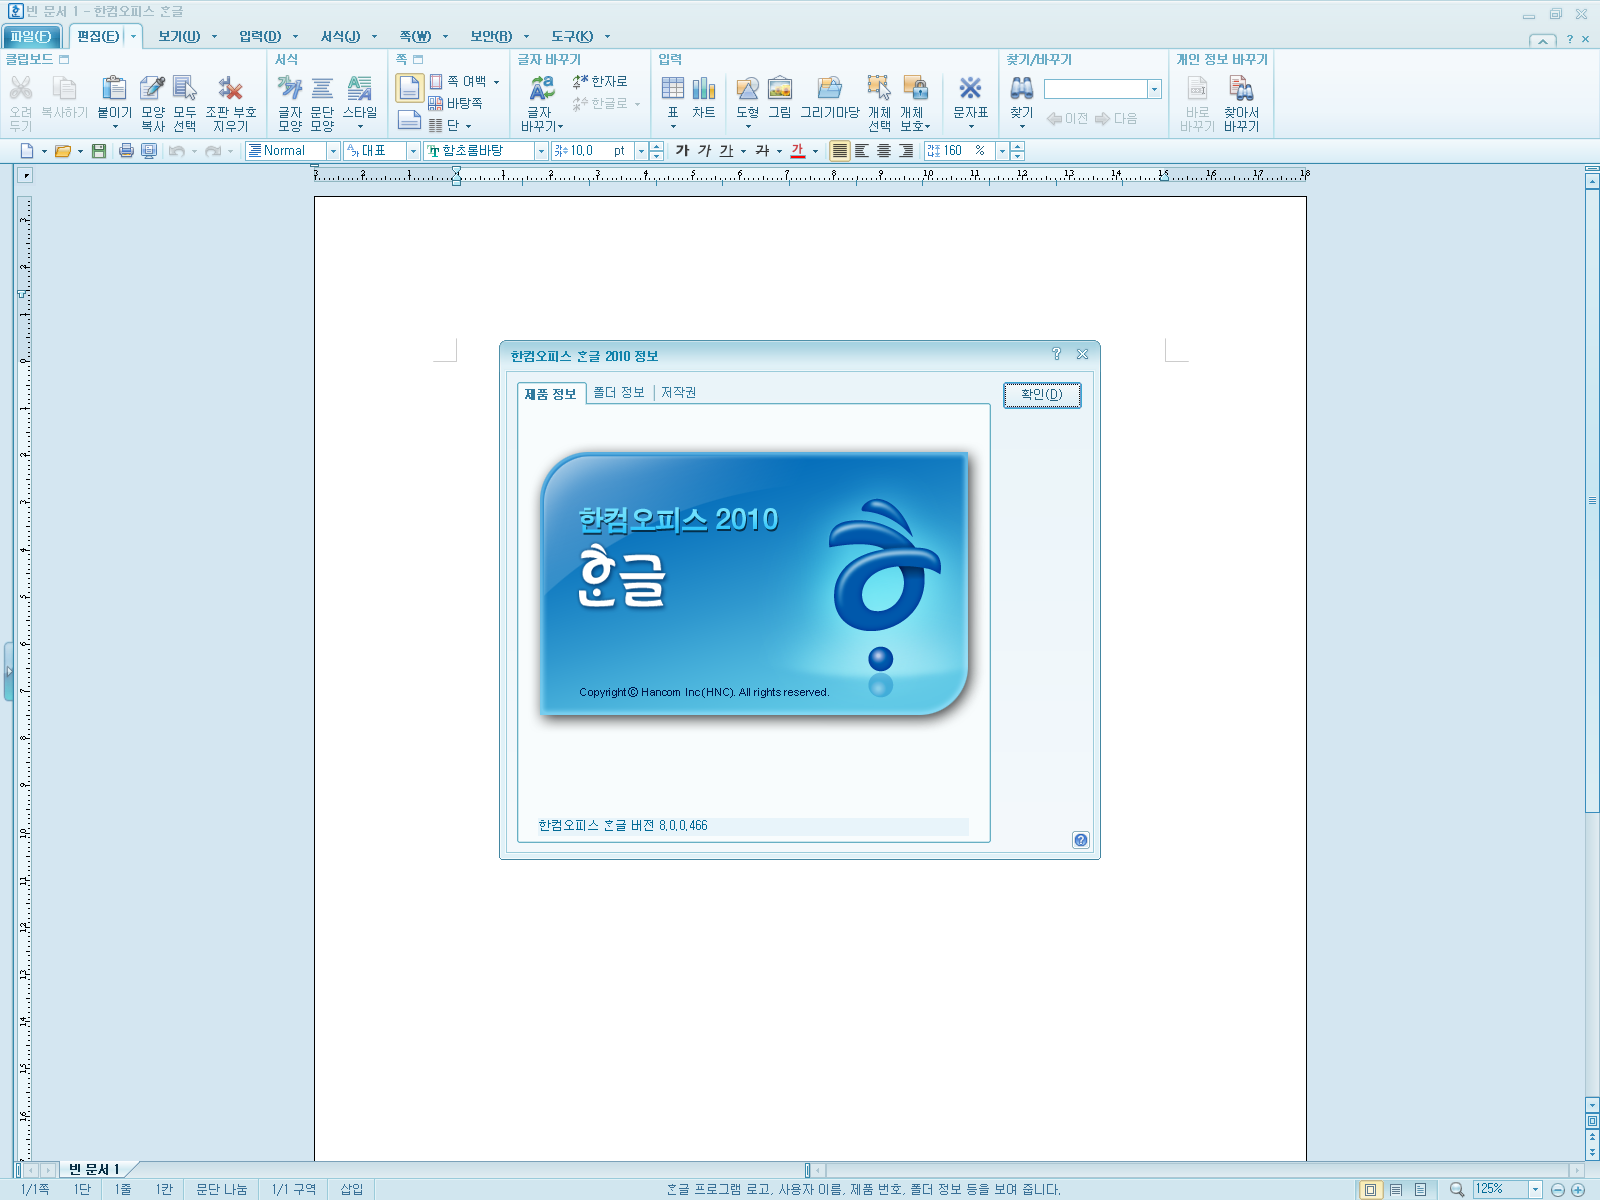This screenshot has width=1600, height=1200.
Task: Click the 확인(D) button
Action: click(1042, 395)
